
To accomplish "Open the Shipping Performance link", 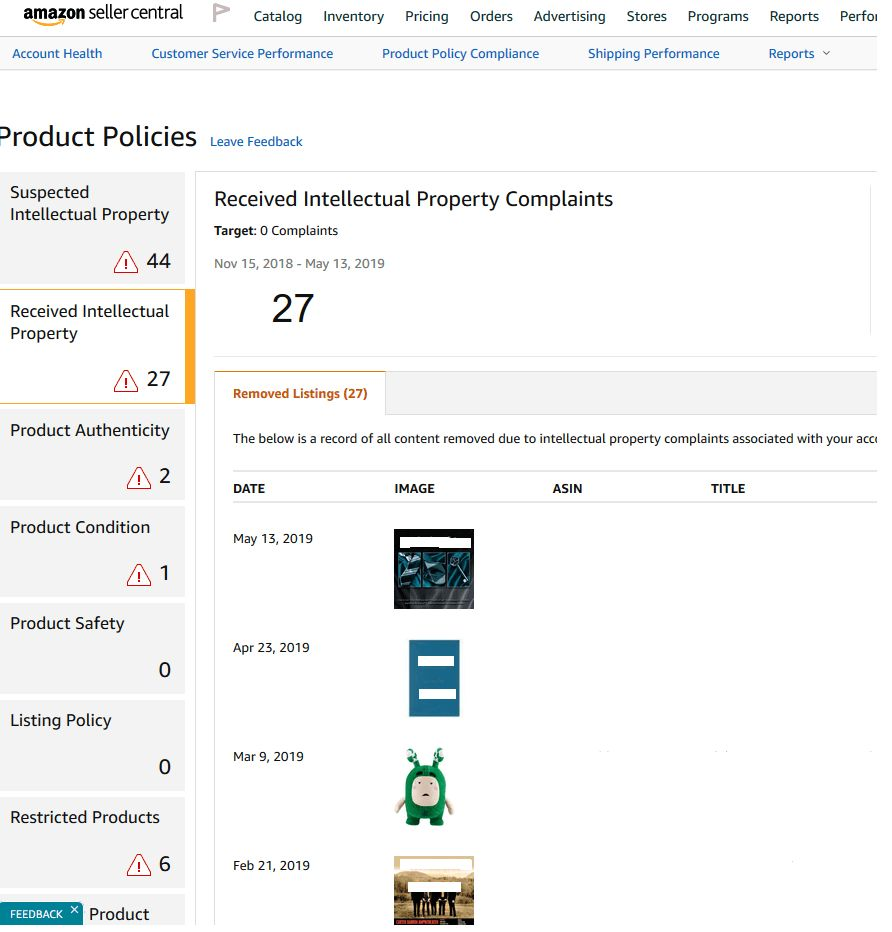I will 653,54.
